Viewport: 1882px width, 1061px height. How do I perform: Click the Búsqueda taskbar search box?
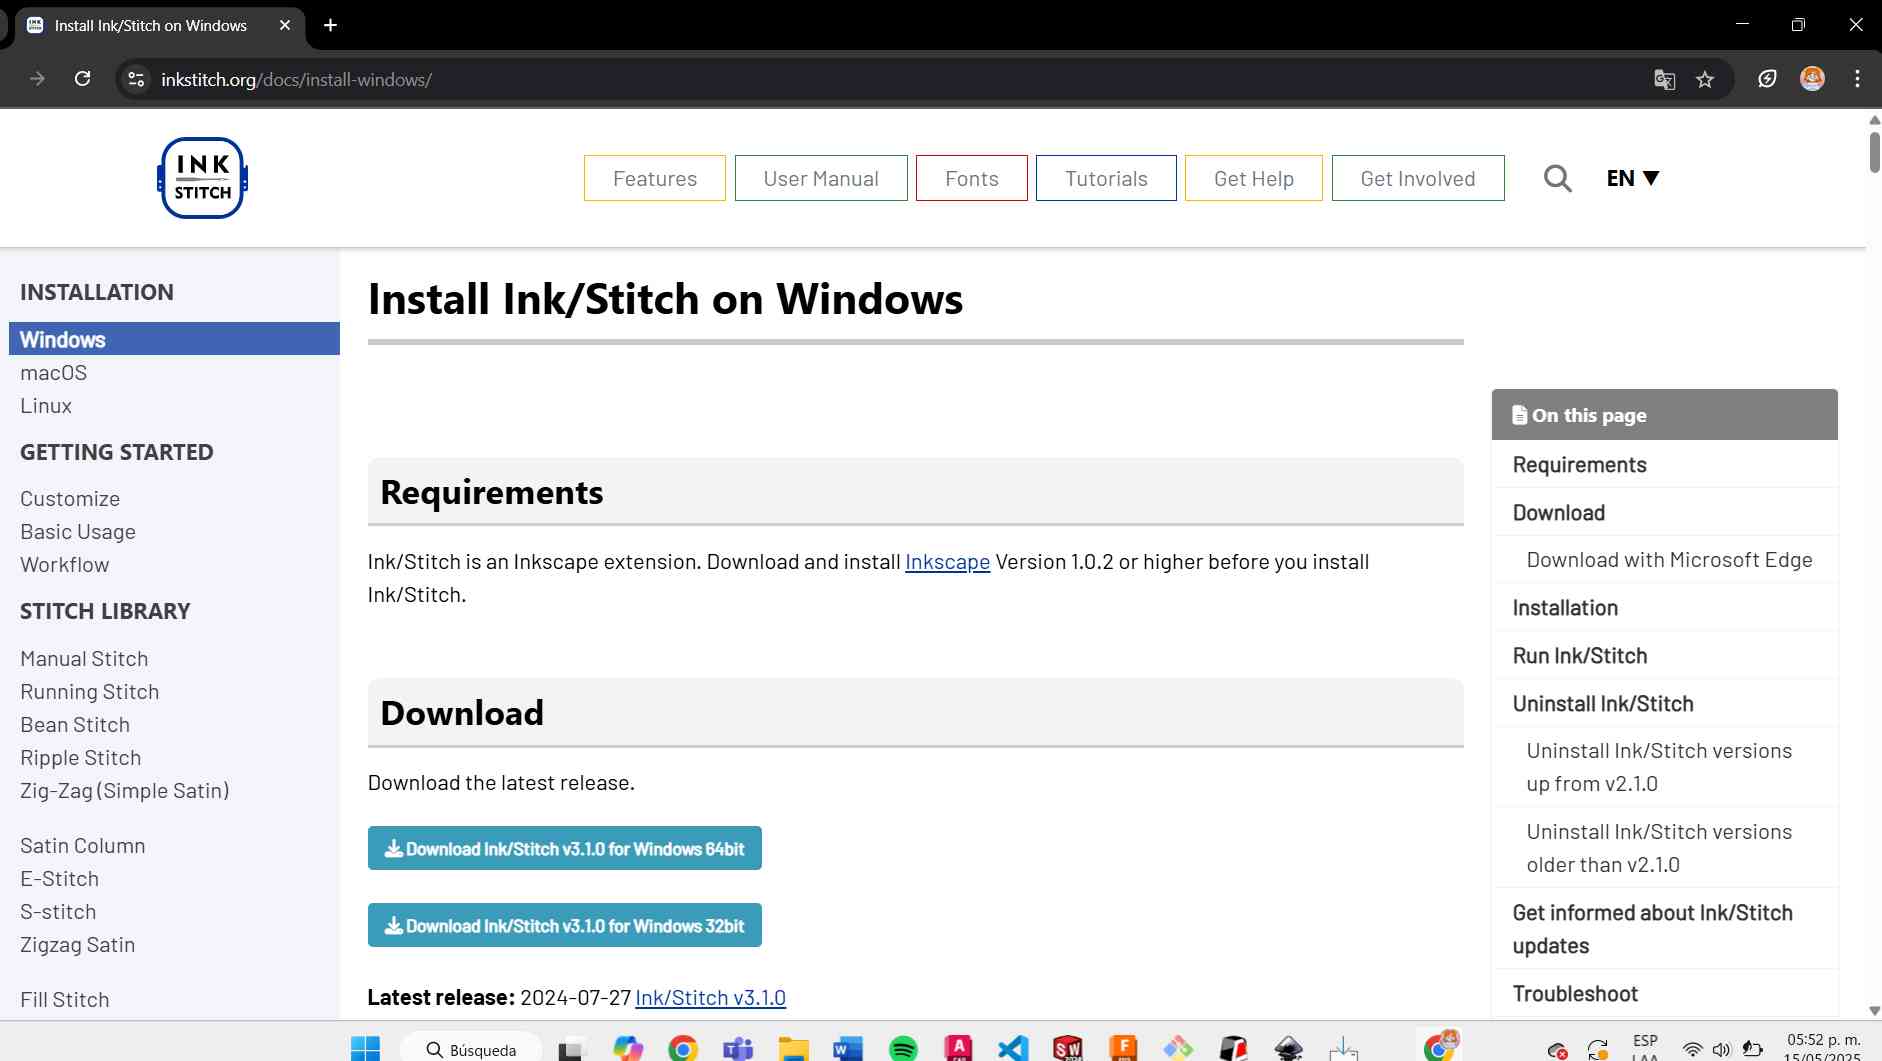(472, 1049)
